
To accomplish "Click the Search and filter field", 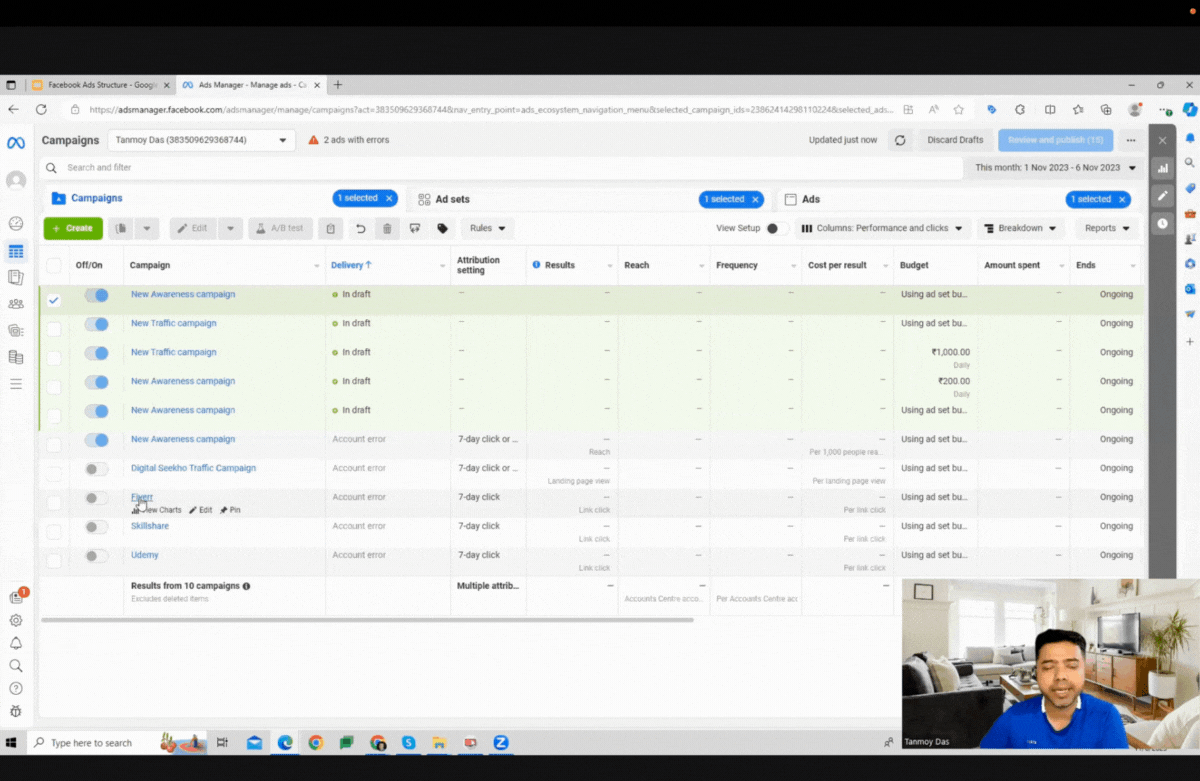I will point(500,168).
